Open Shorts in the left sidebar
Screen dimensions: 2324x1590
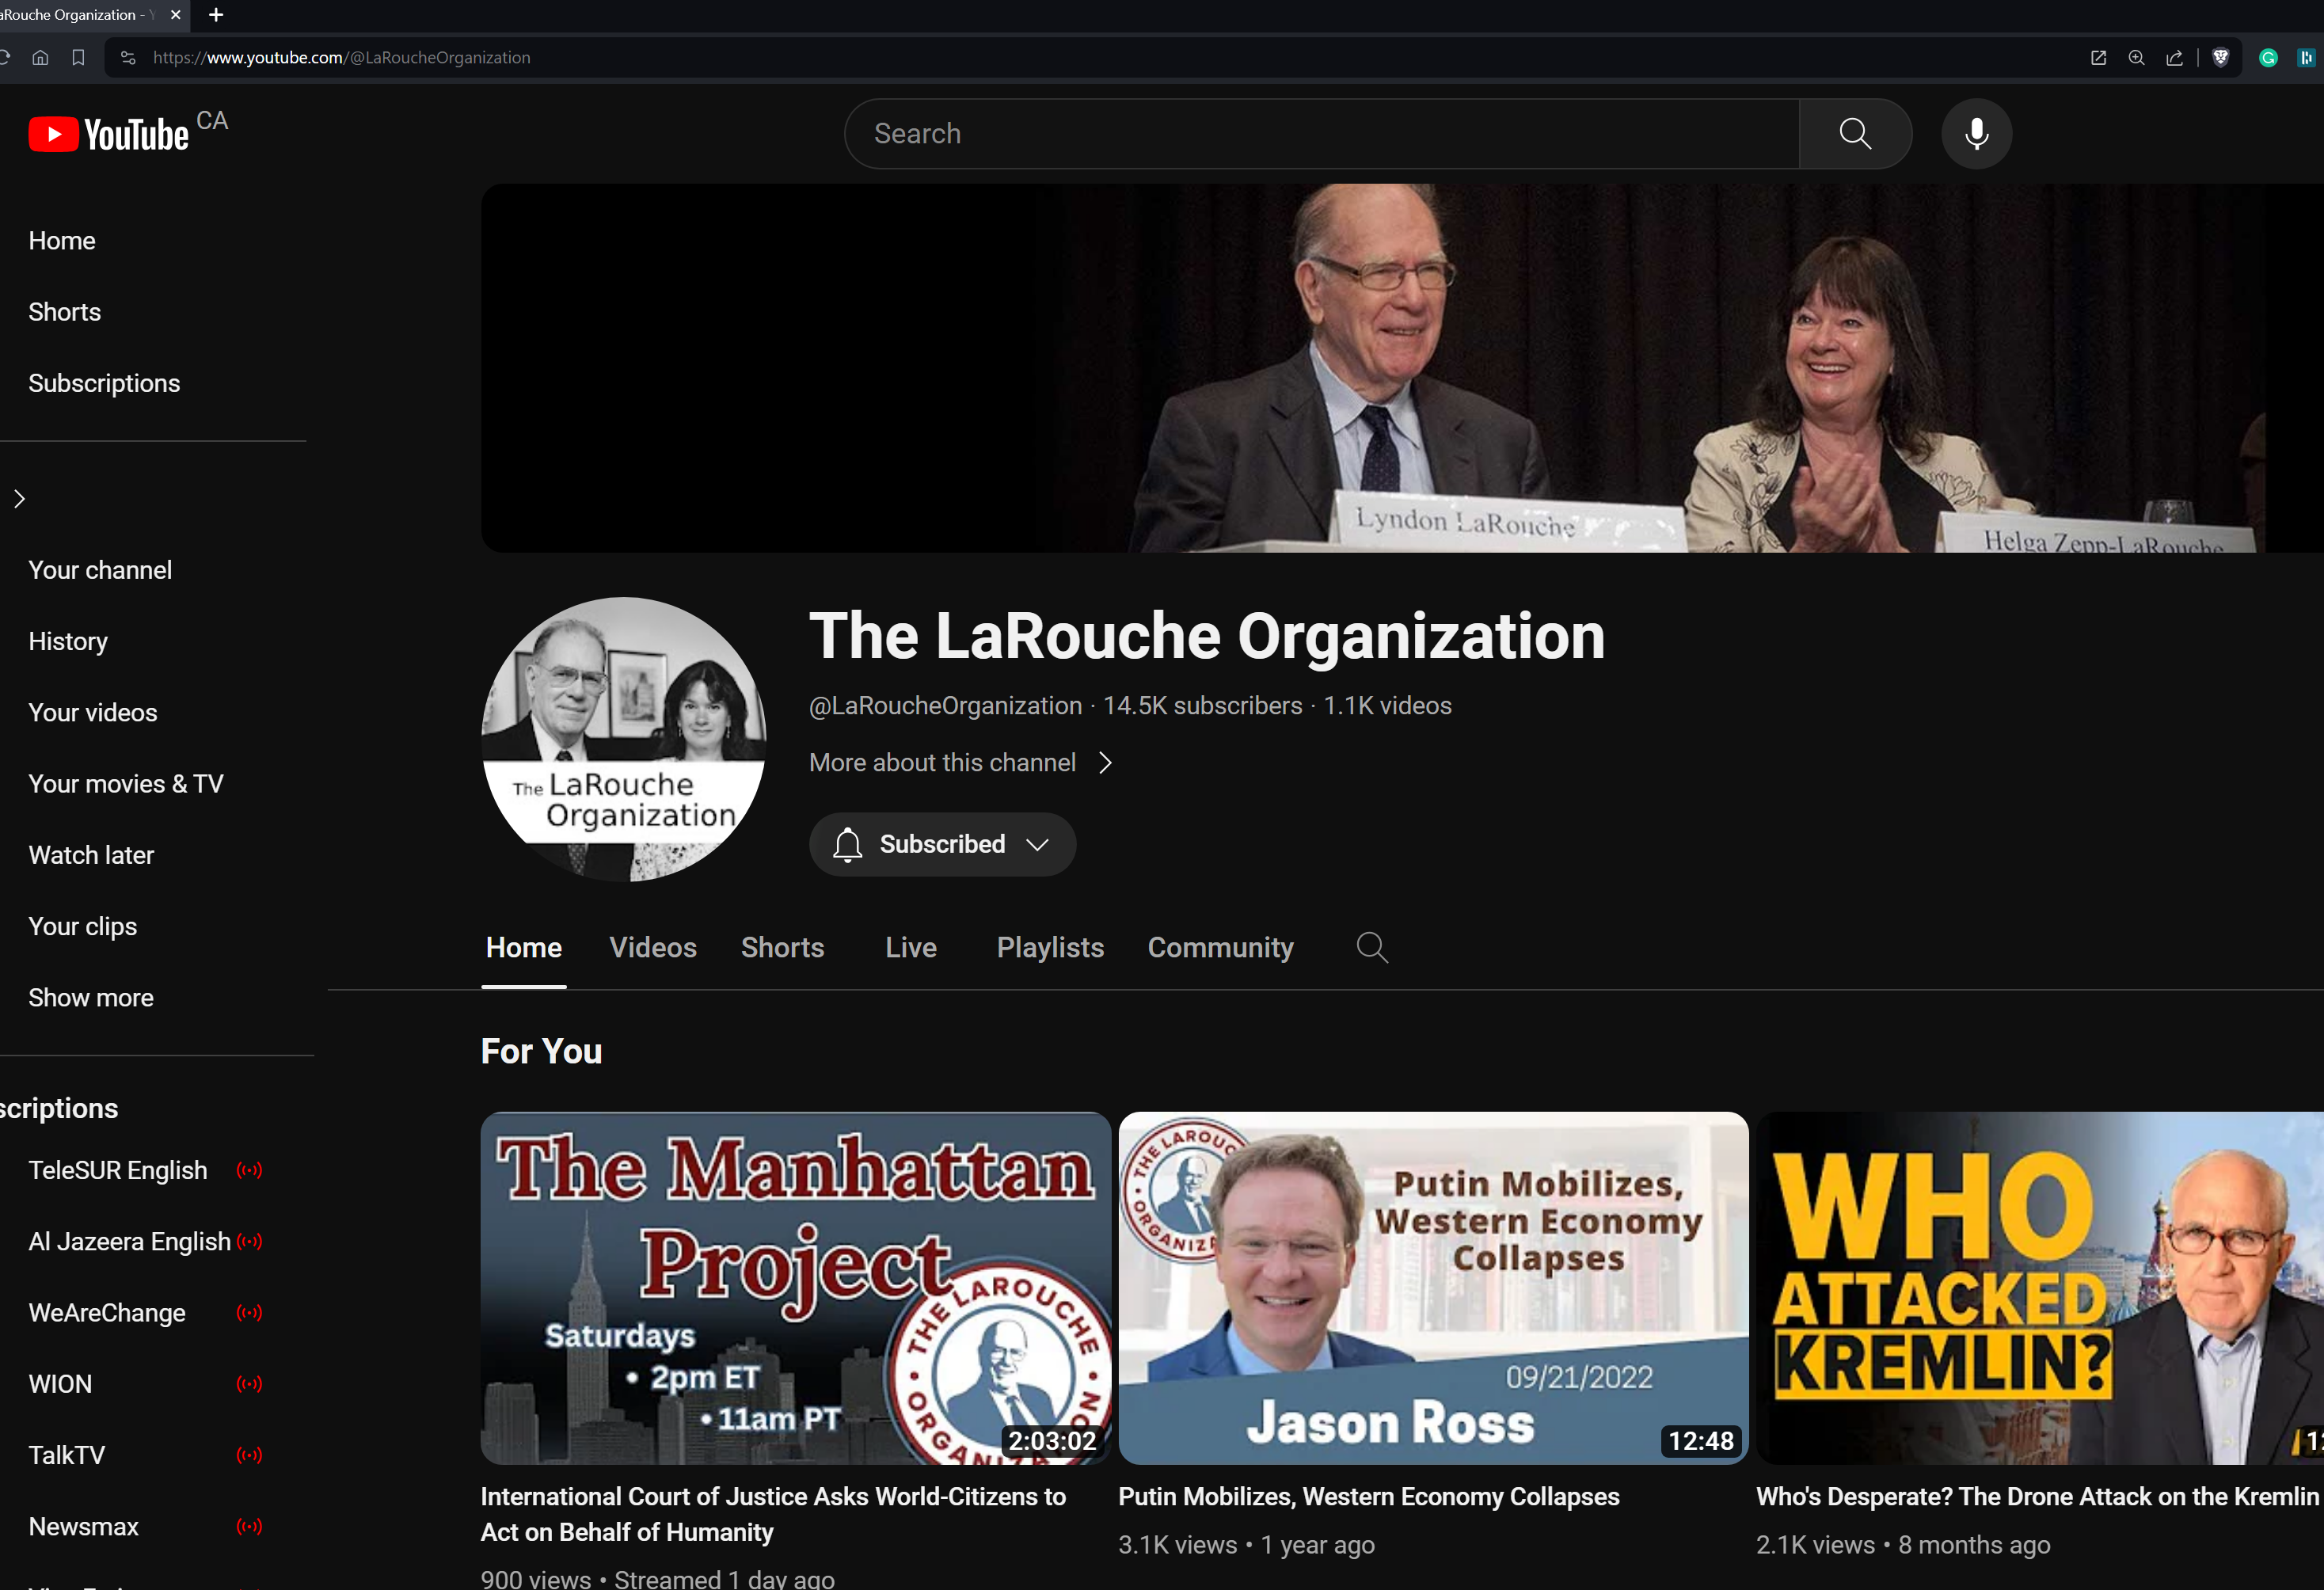65,312
